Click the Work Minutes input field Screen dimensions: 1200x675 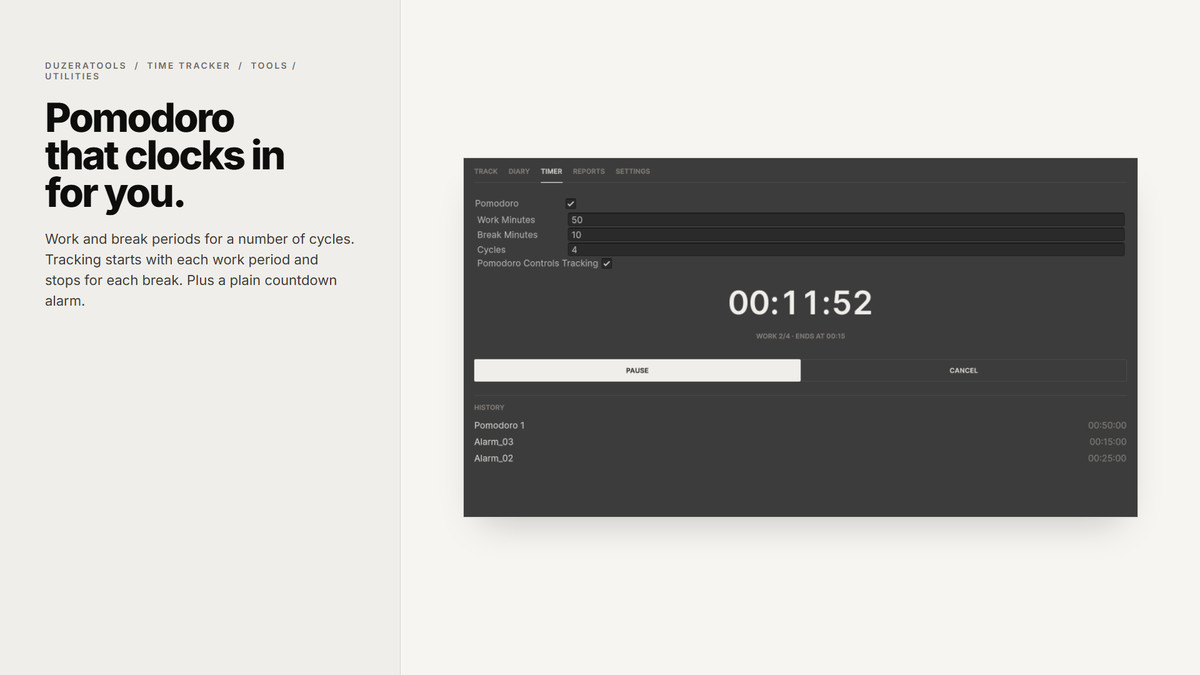(846, 220)
